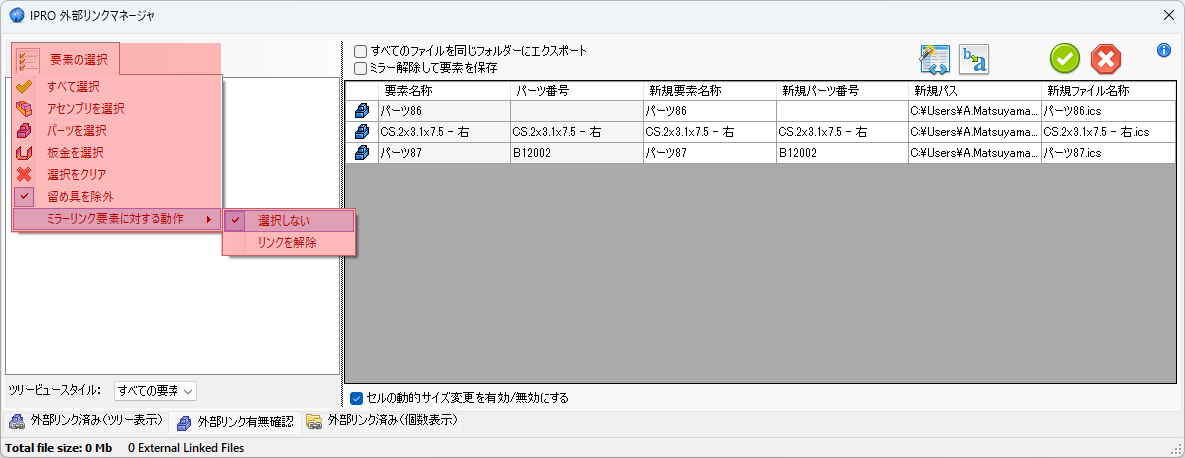Click the part icon beside パーツを選択

(x=23, y=131)
